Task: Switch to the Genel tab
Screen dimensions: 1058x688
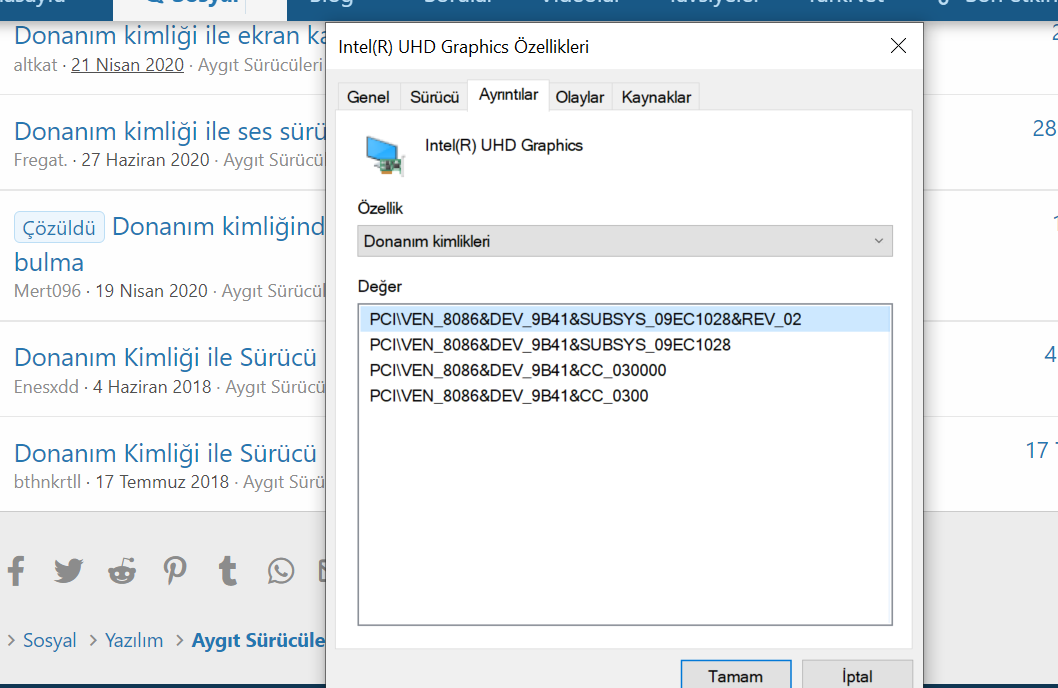Action: 368,97
